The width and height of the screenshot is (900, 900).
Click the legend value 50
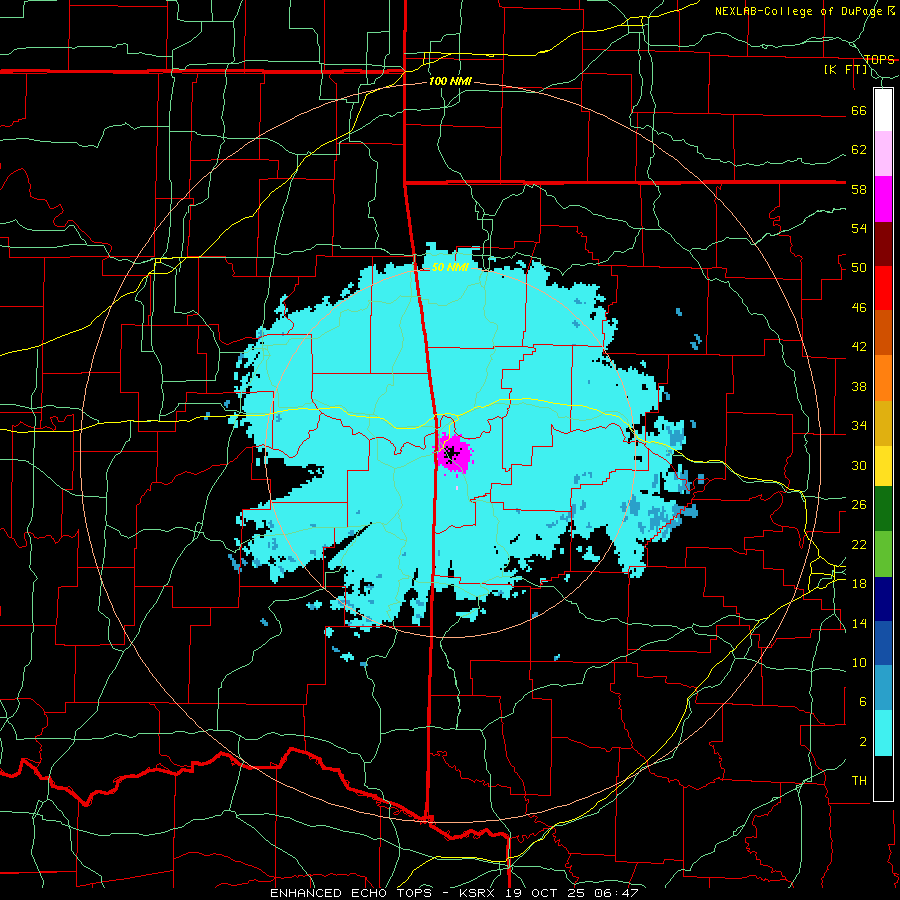pos(859,267)
